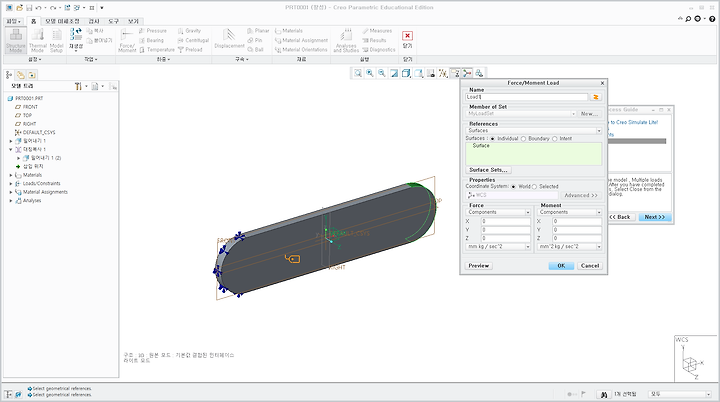Switch to the 홈 ribbon tab
Image resolution: width=720 pixels, height=402 pixels.
(34, 21)
